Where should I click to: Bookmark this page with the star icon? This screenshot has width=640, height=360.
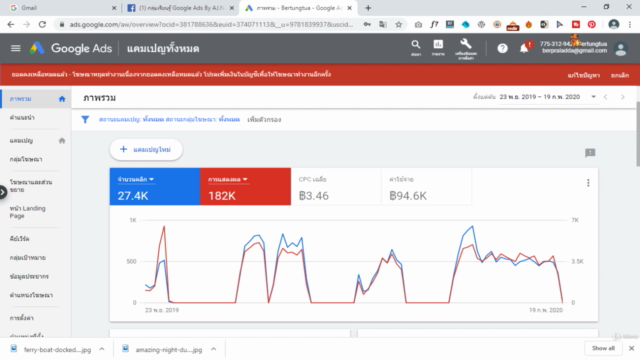click(x=399, y=24)
